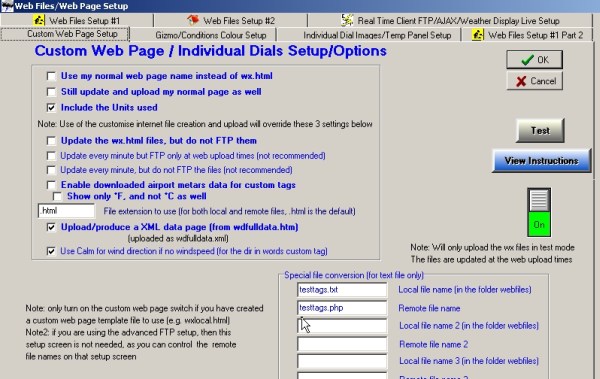Enable Use my normal web page name checkbox
Image resolution: width=600 pixels, height=379 pixels.
point(51,76)
